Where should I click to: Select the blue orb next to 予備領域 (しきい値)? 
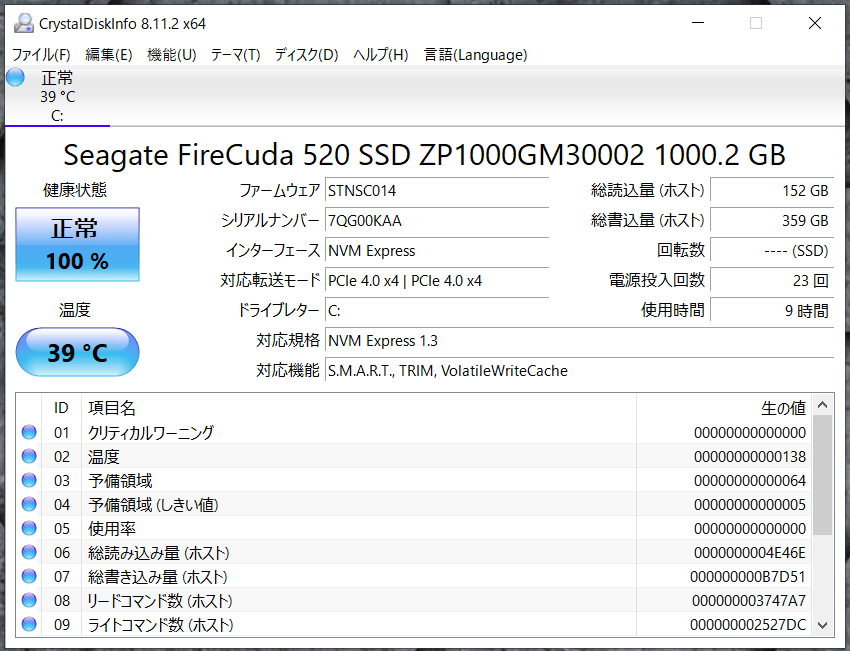29,505
